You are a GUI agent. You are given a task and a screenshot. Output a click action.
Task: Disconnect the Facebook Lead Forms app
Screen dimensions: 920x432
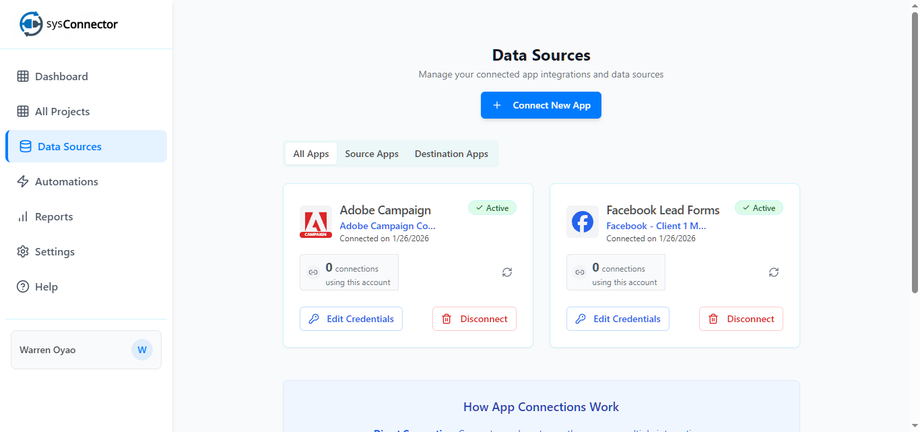click(741, 319)
